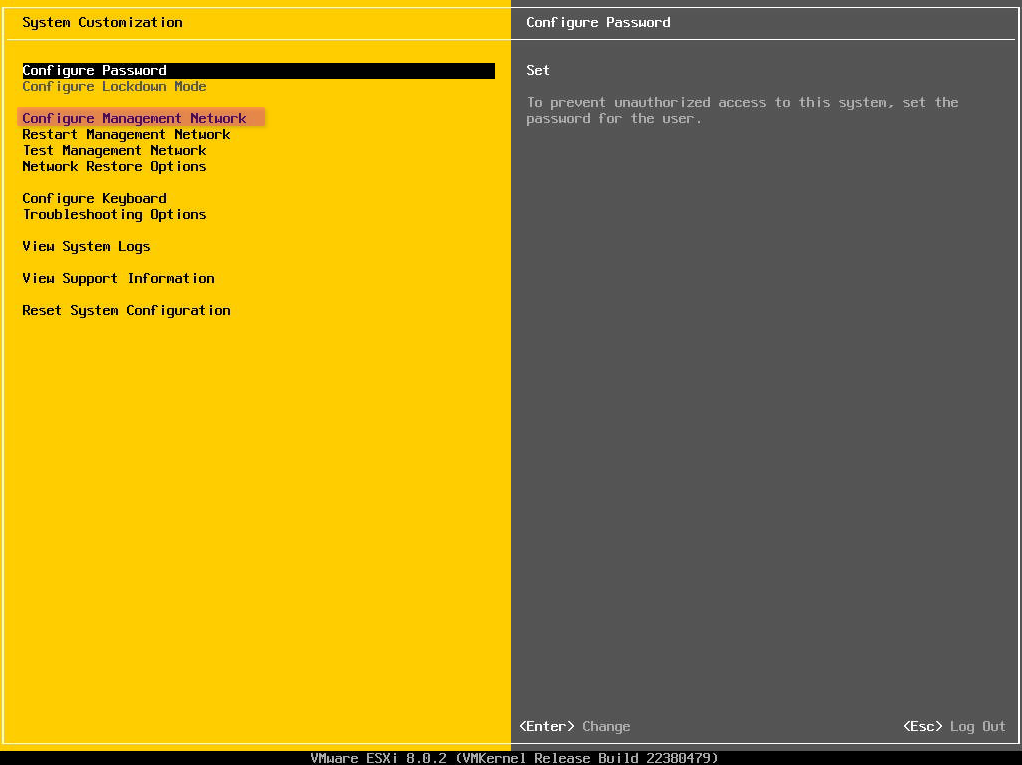Select Configure Keyboard entry
Screen dimensions: 1022x765
94,199
